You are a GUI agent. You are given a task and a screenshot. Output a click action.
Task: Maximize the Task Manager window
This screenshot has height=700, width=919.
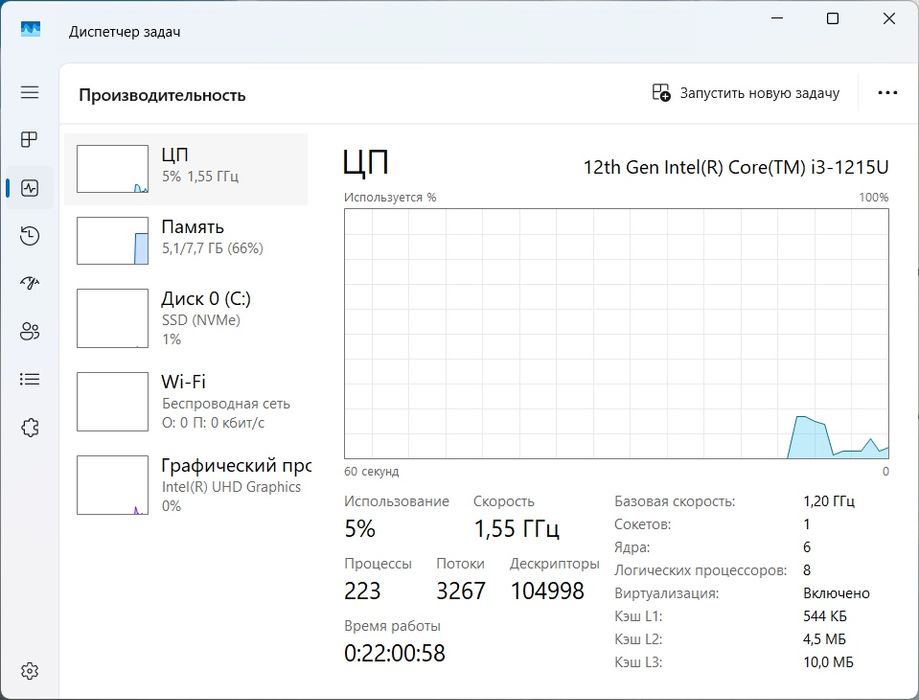tap(832, 19)
